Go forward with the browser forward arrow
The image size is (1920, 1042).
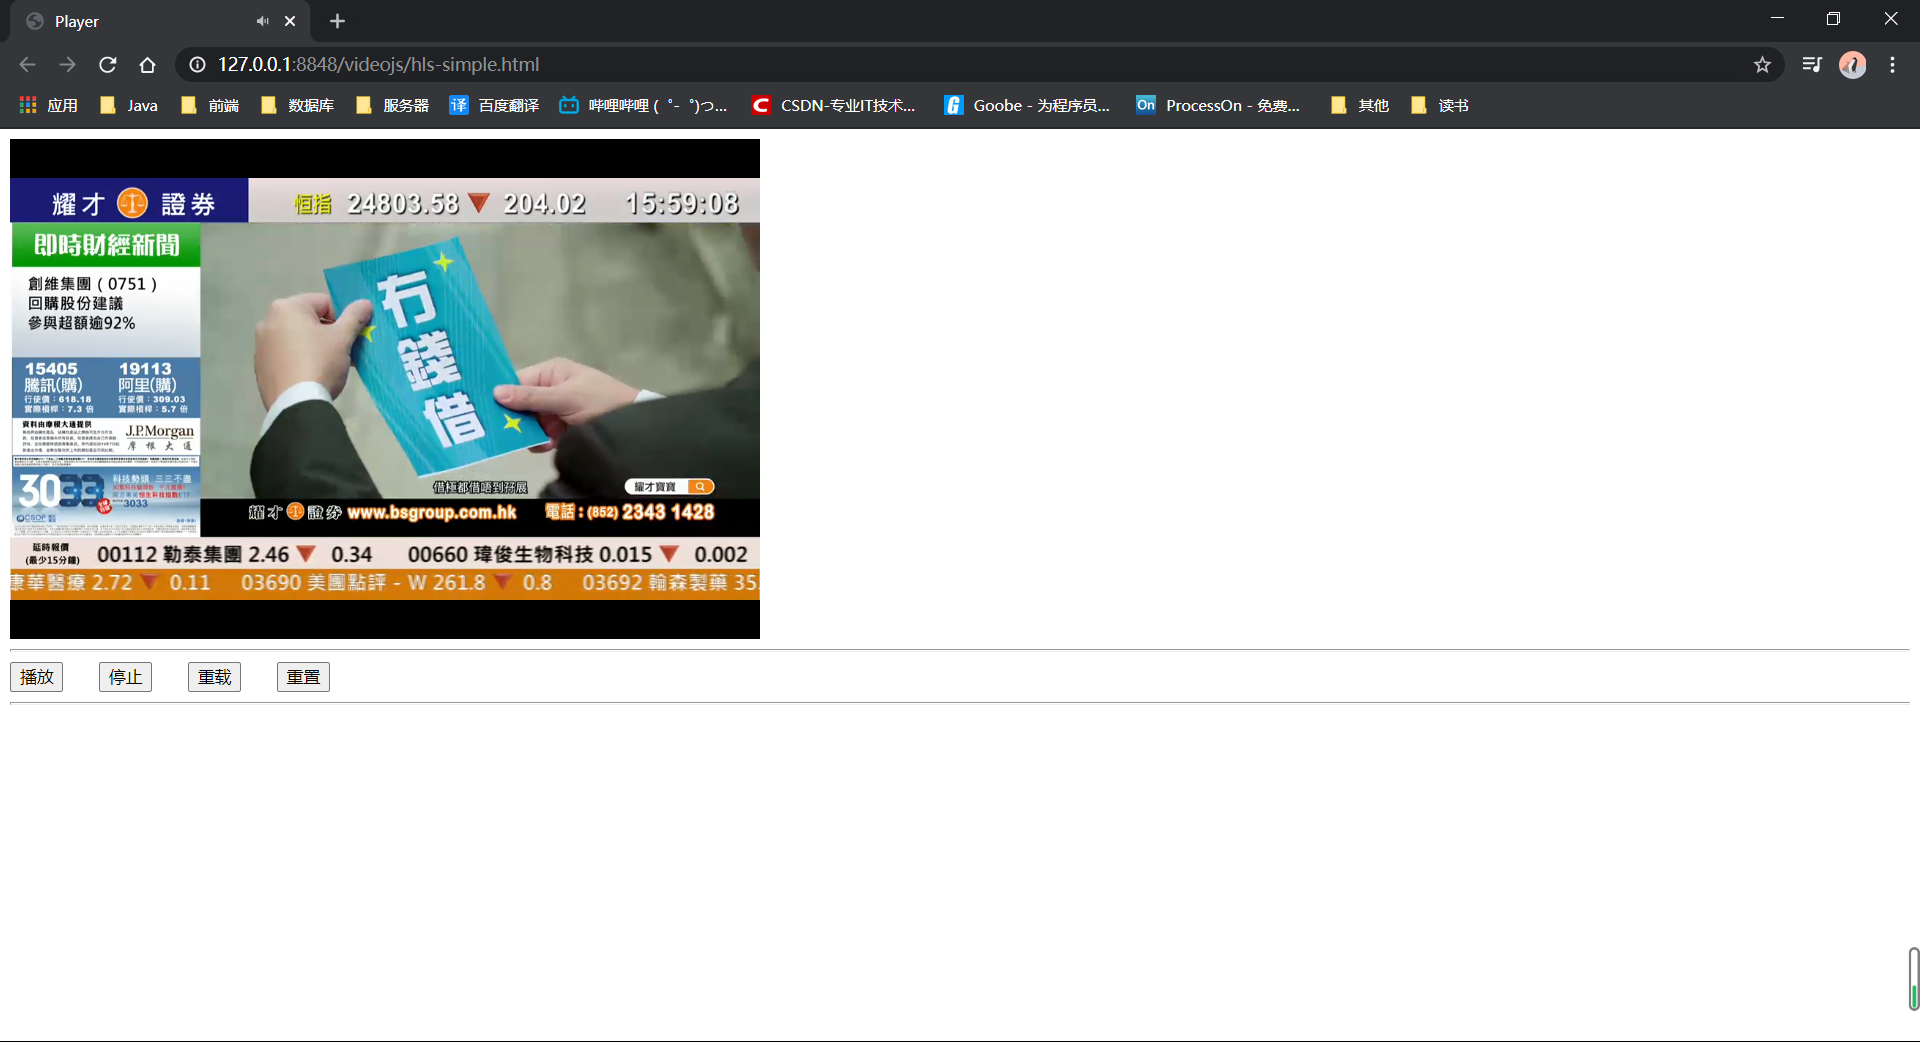click(x=67, y=65)
